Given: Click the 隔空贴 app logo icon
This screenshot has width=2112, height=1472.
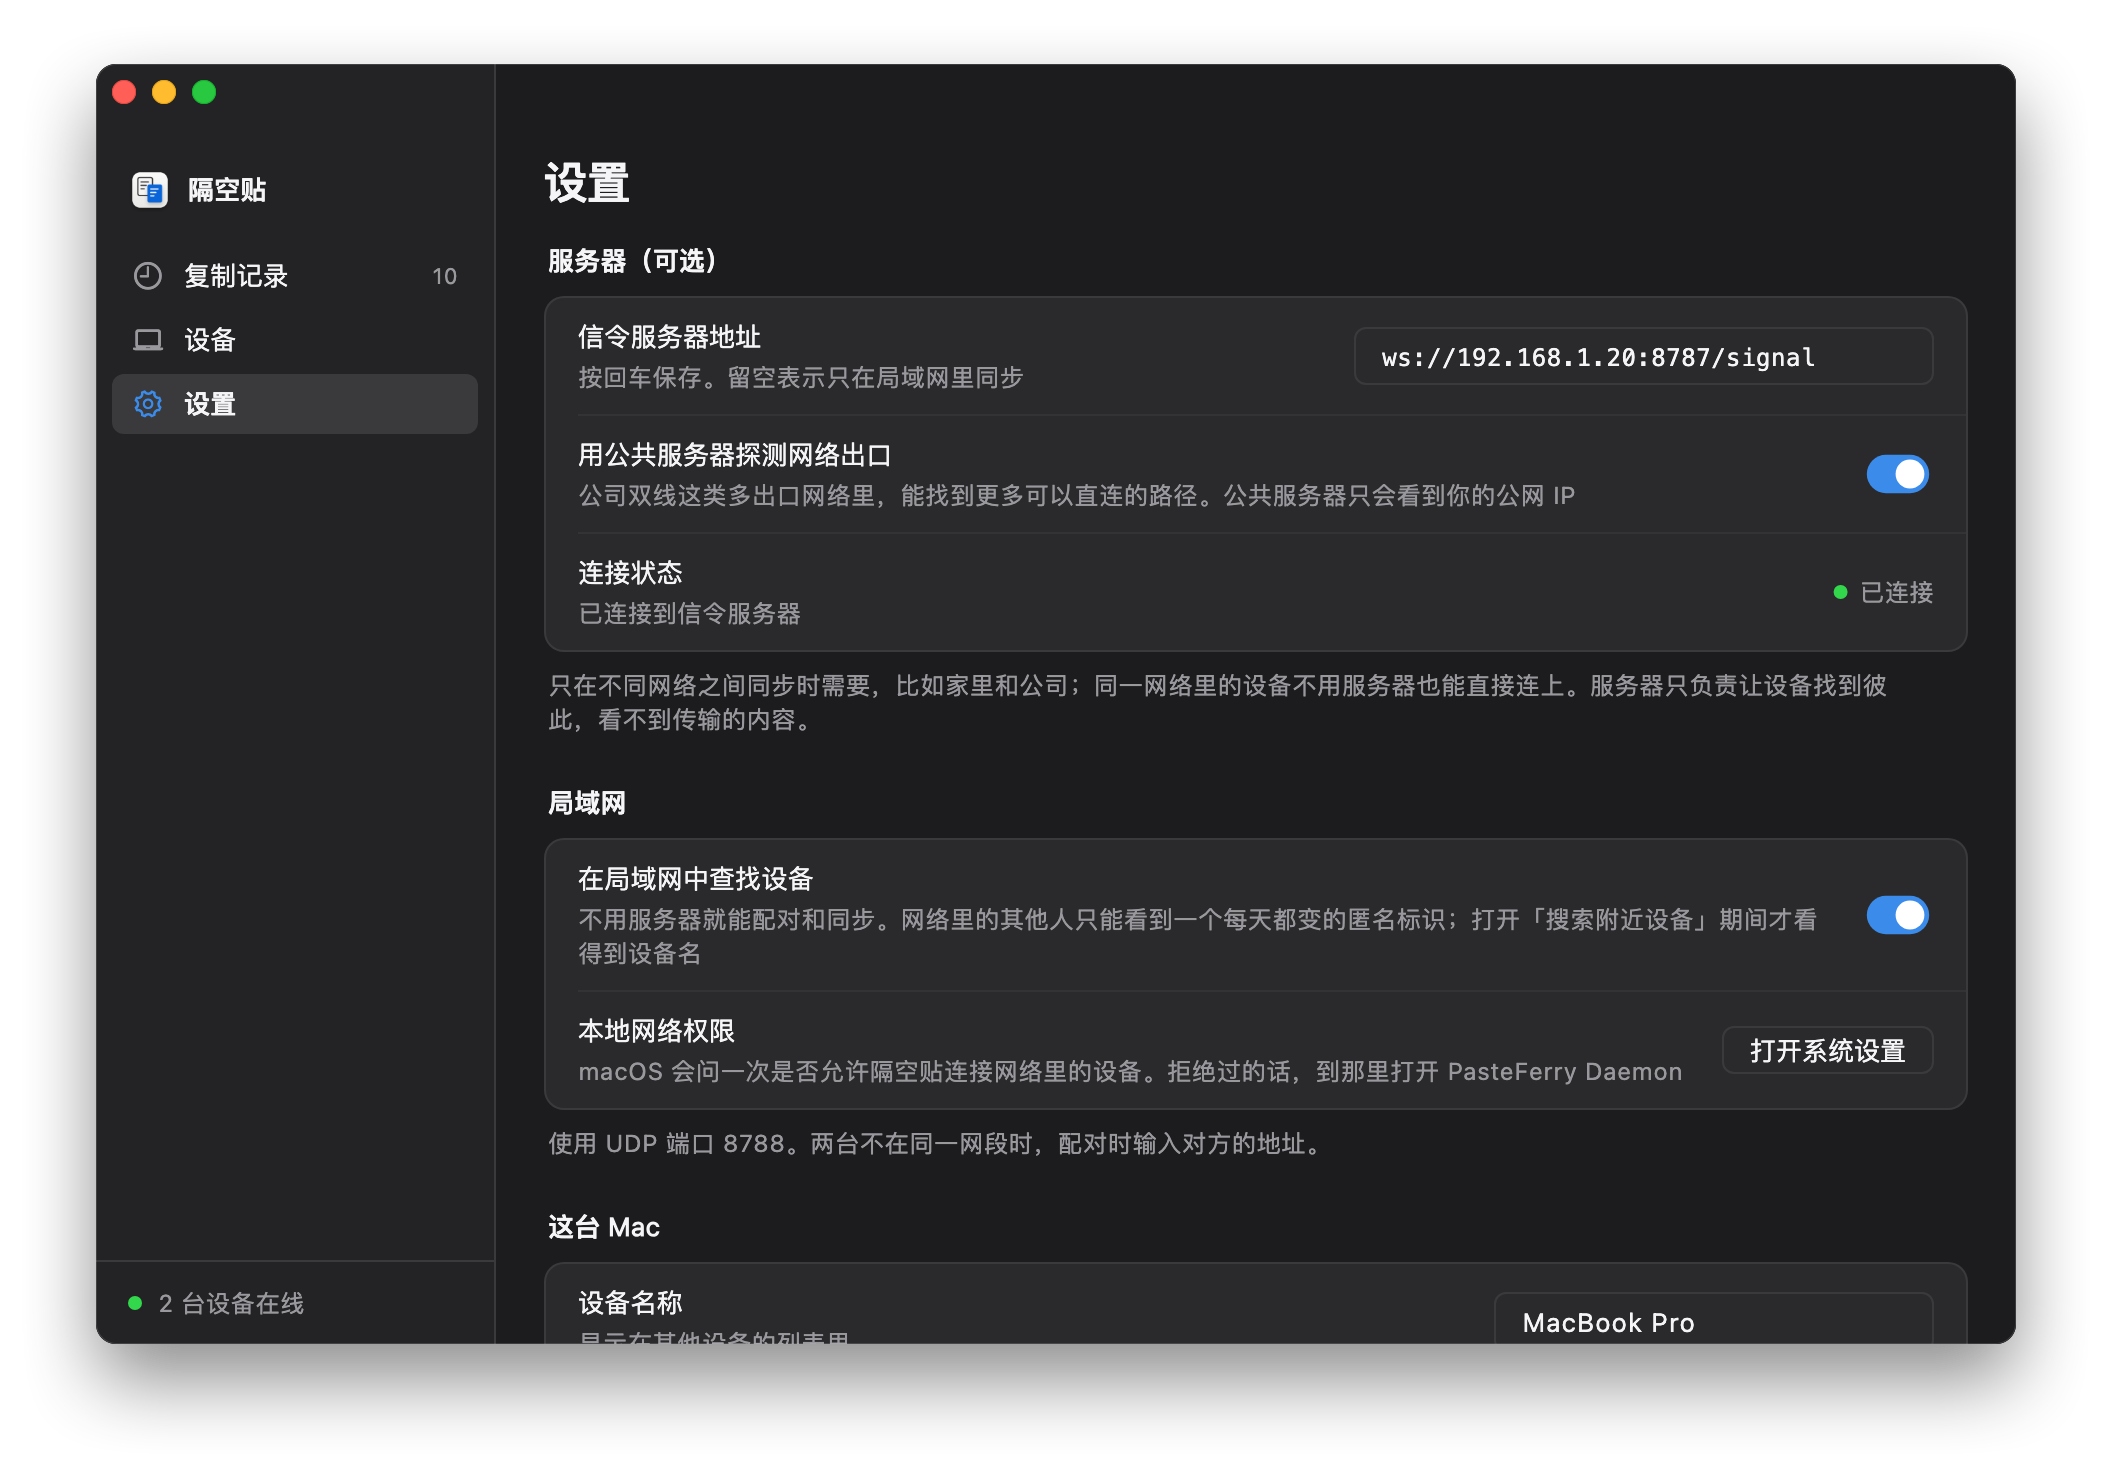Looking at the screenshot, I should pos(150,190).
